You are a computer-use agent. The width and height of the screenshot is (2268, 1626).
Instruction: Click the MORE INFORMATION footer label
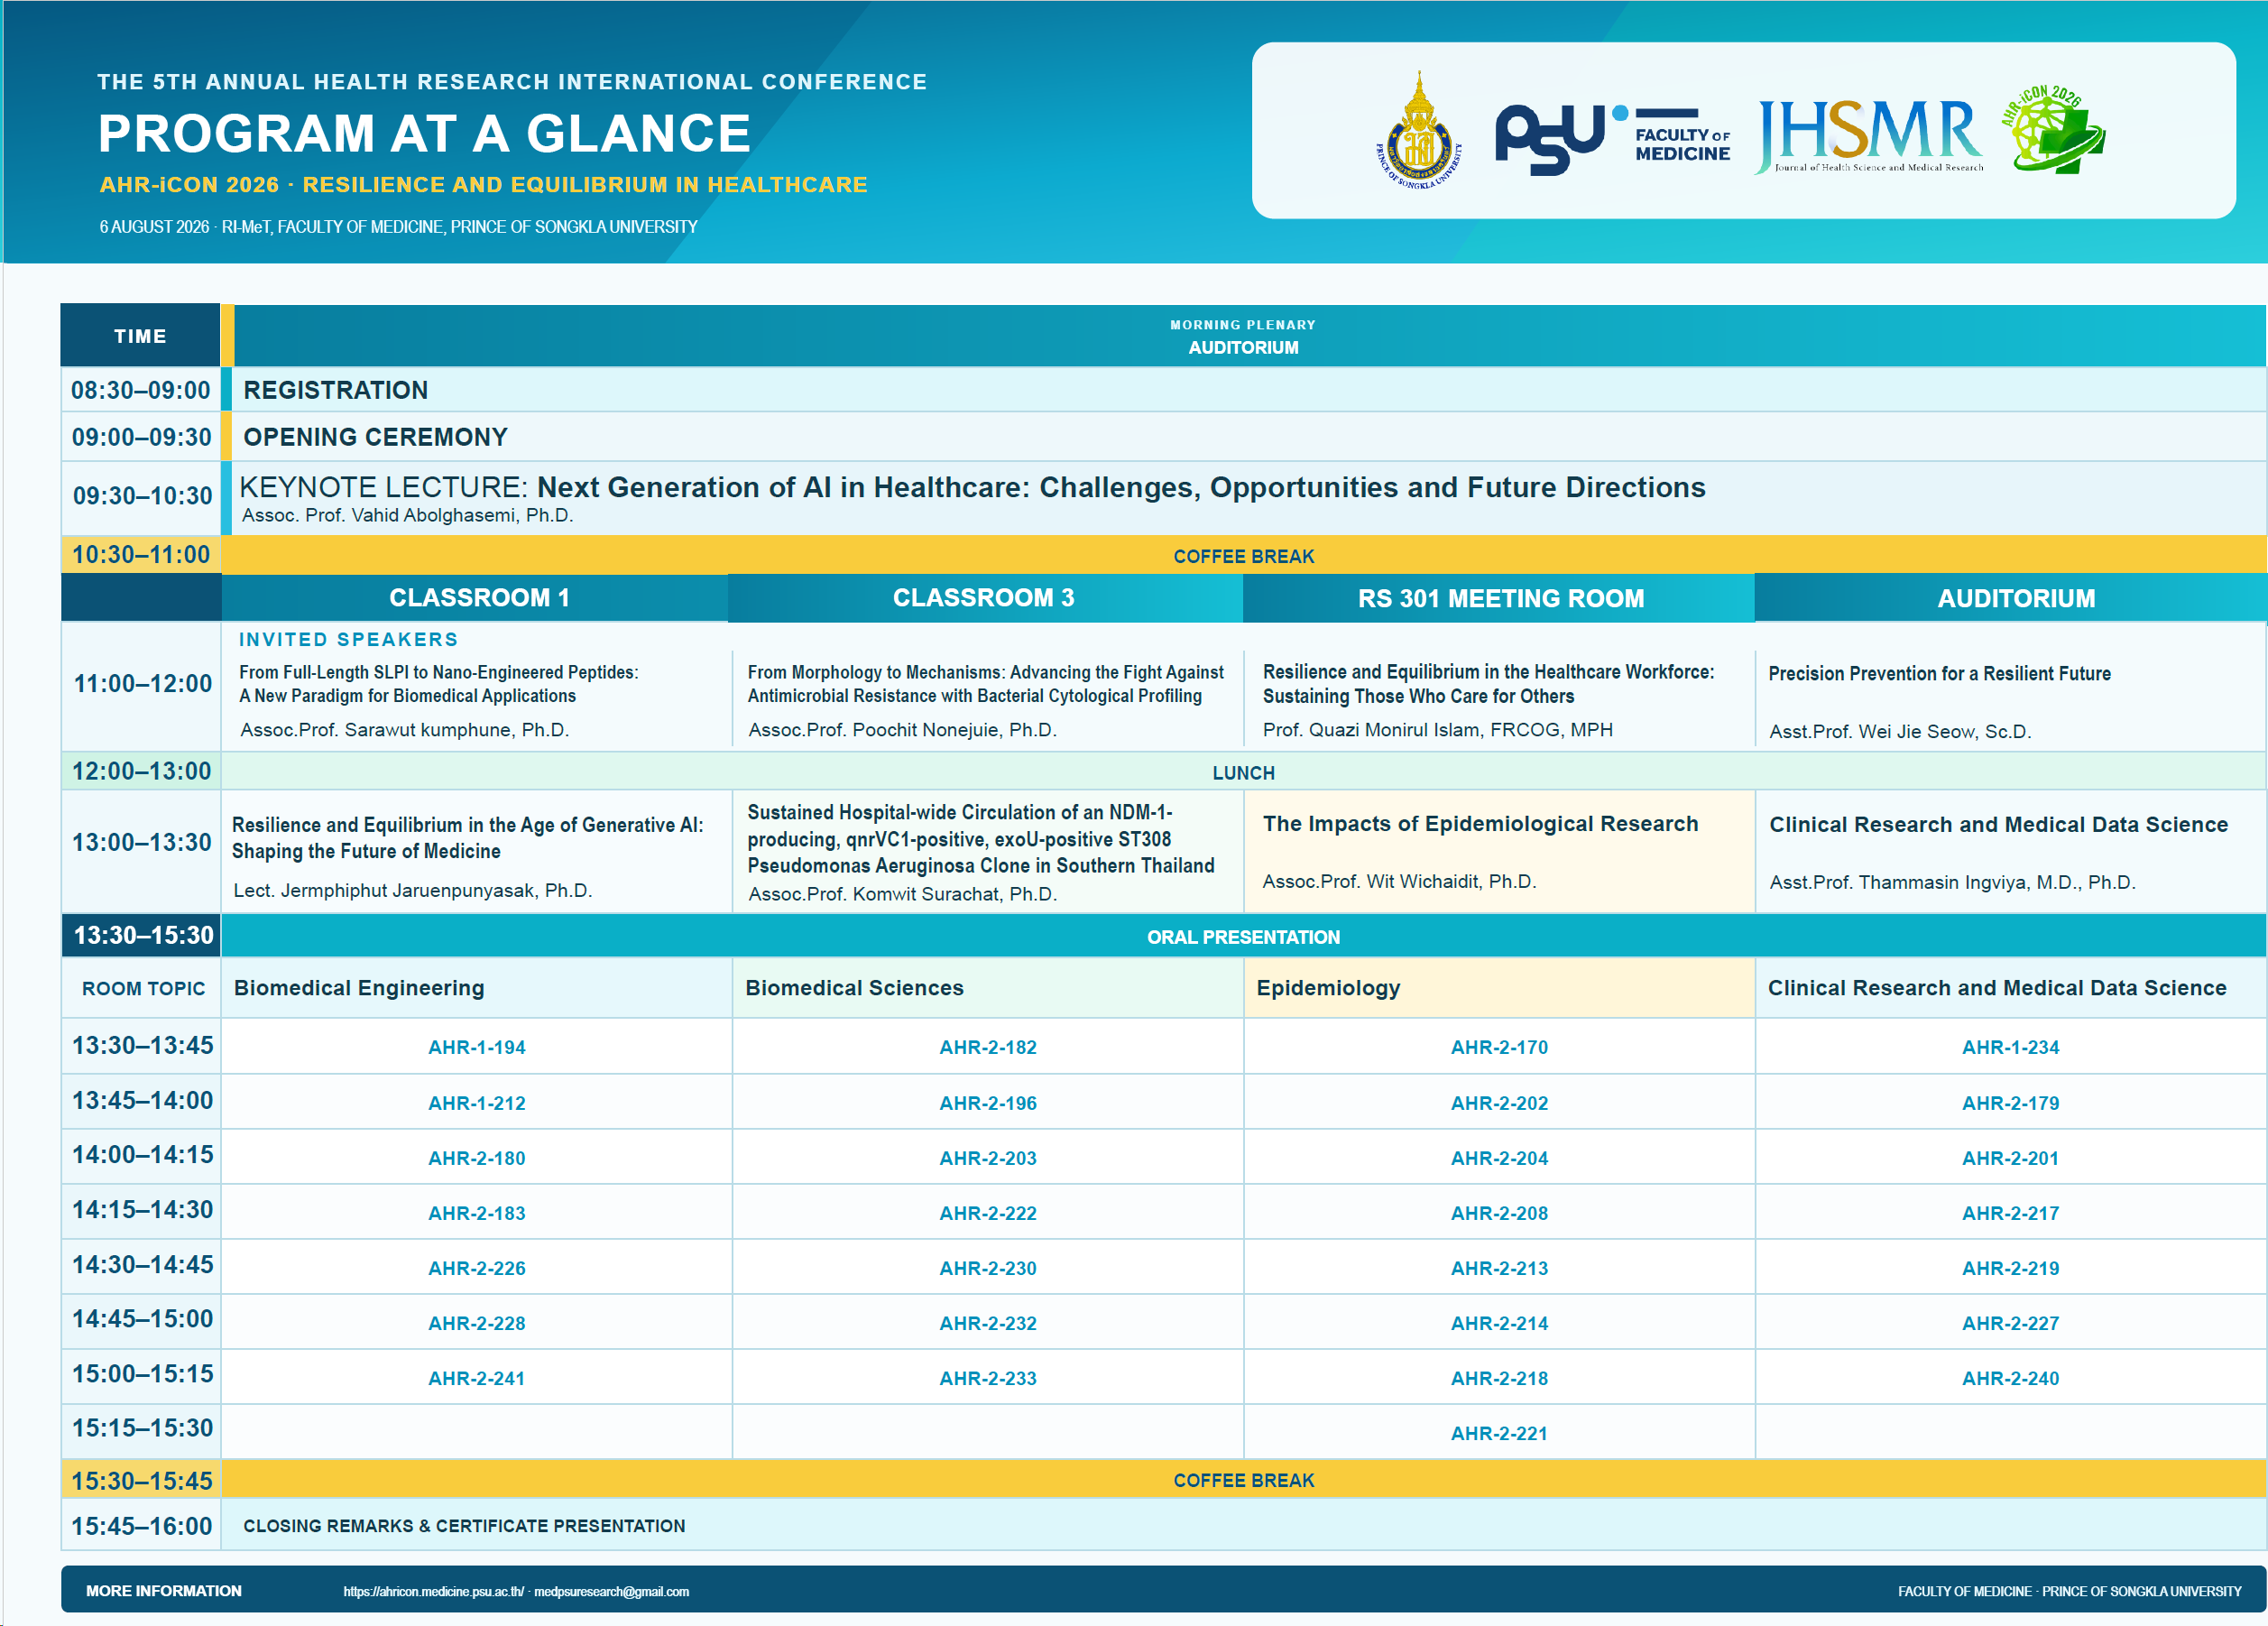click(163, 1591)
